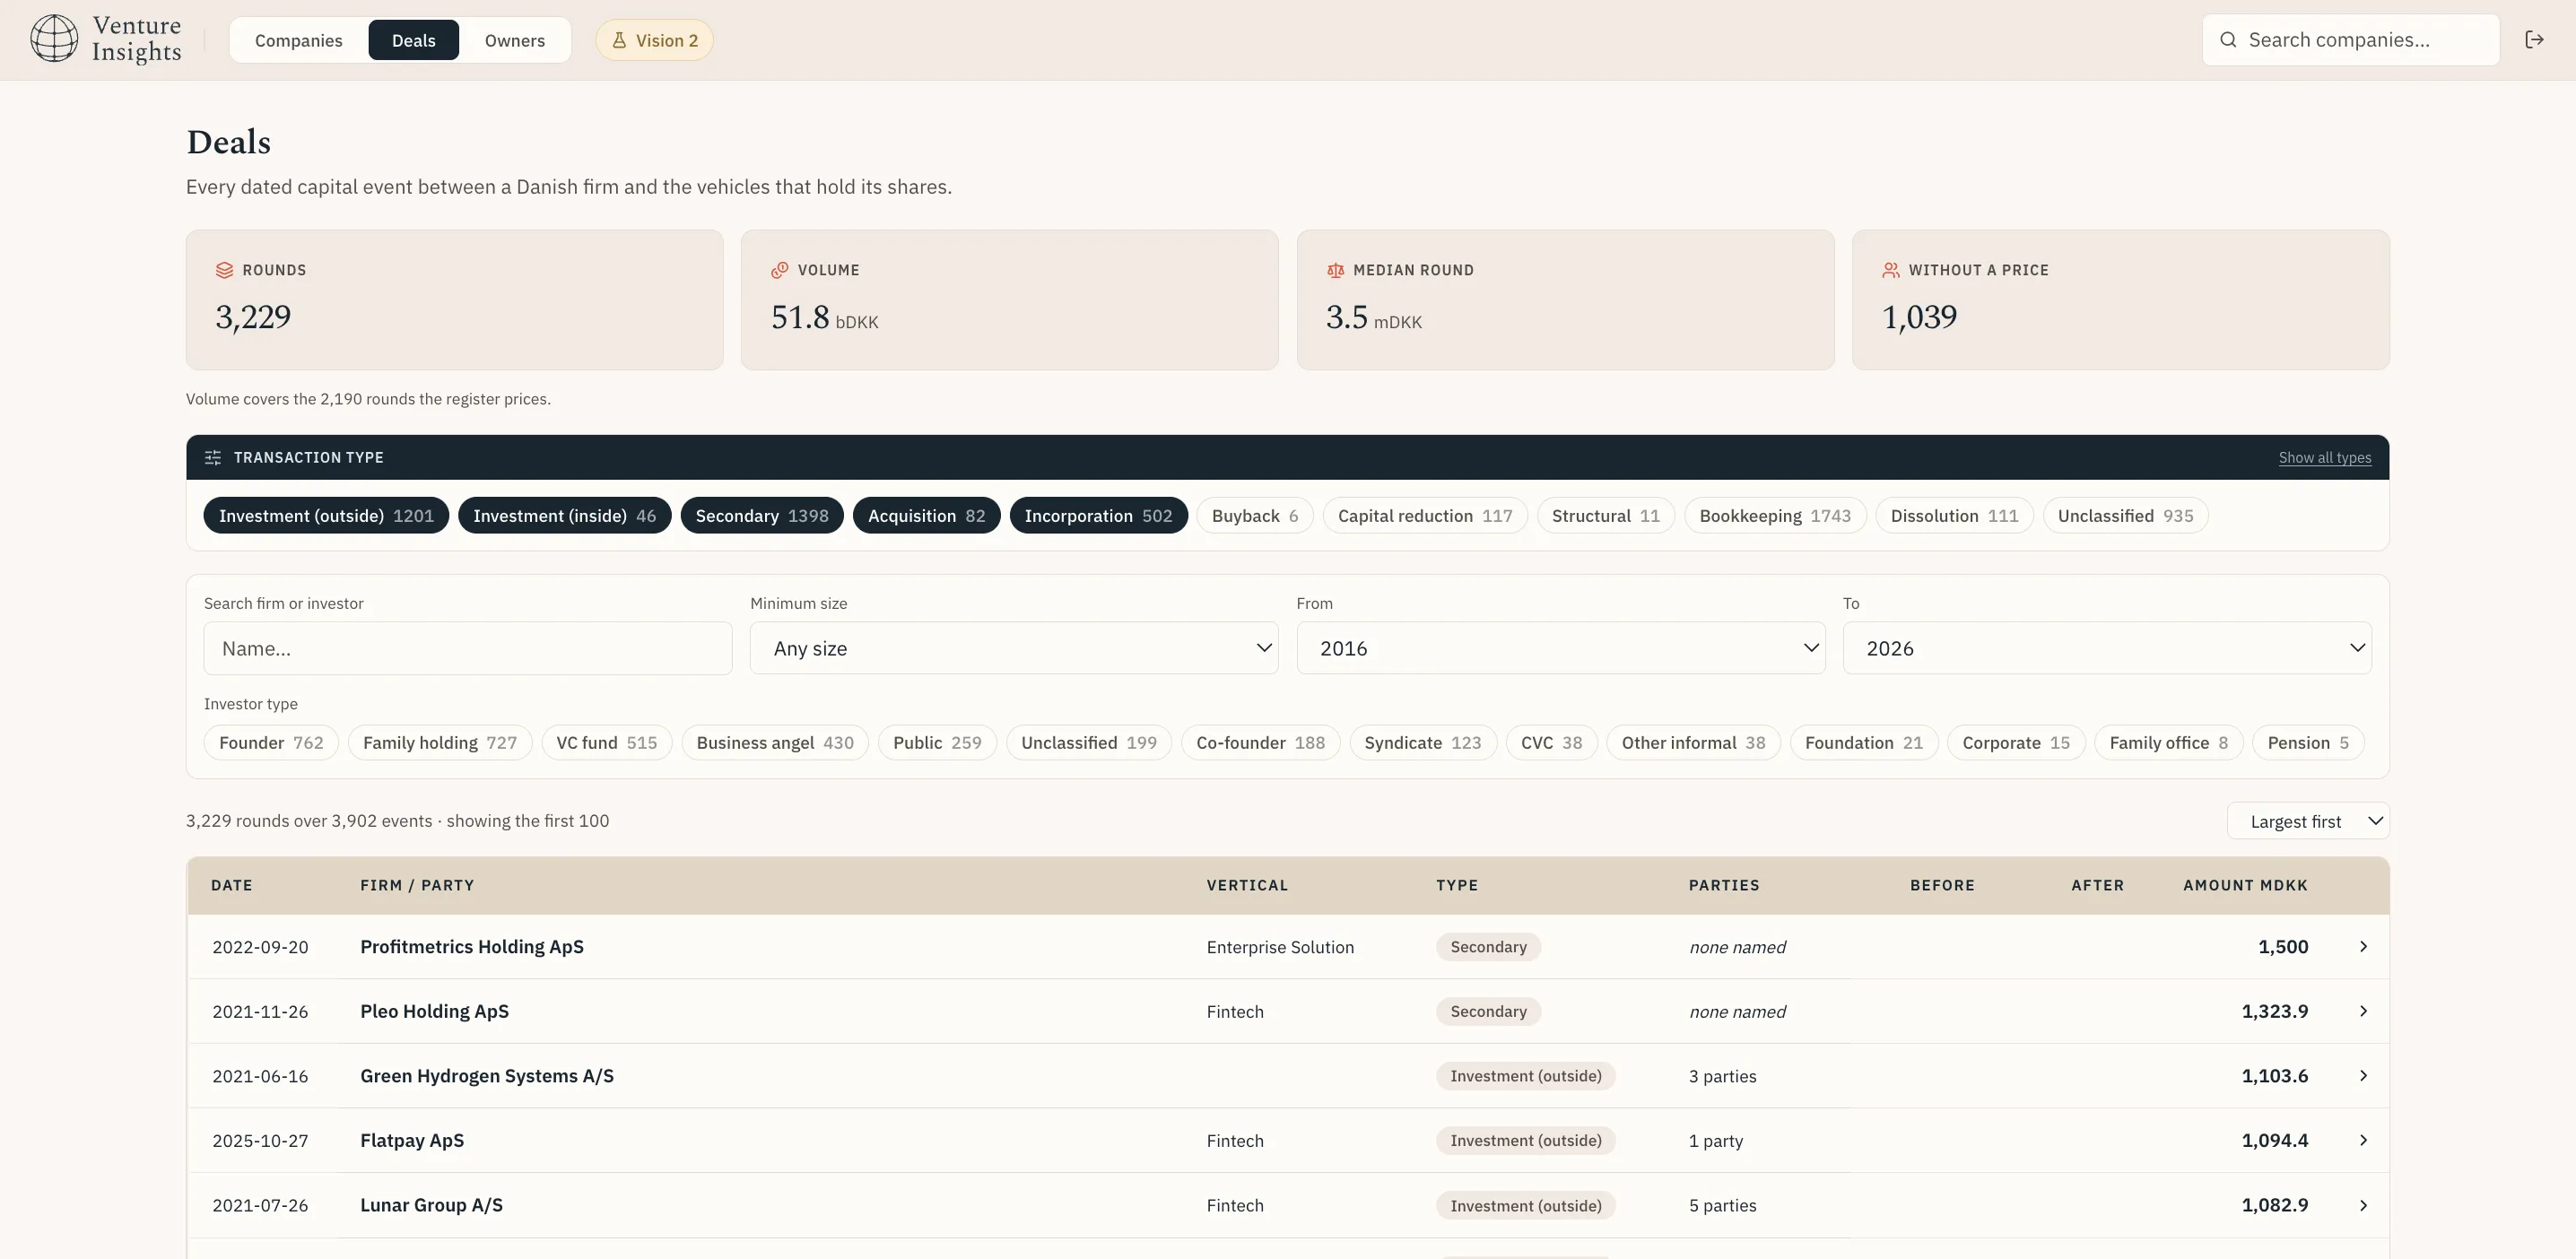2576x1259 pixels.
Task: Toggle the Secondary transaction type chip
Action: tap(762, 515)
